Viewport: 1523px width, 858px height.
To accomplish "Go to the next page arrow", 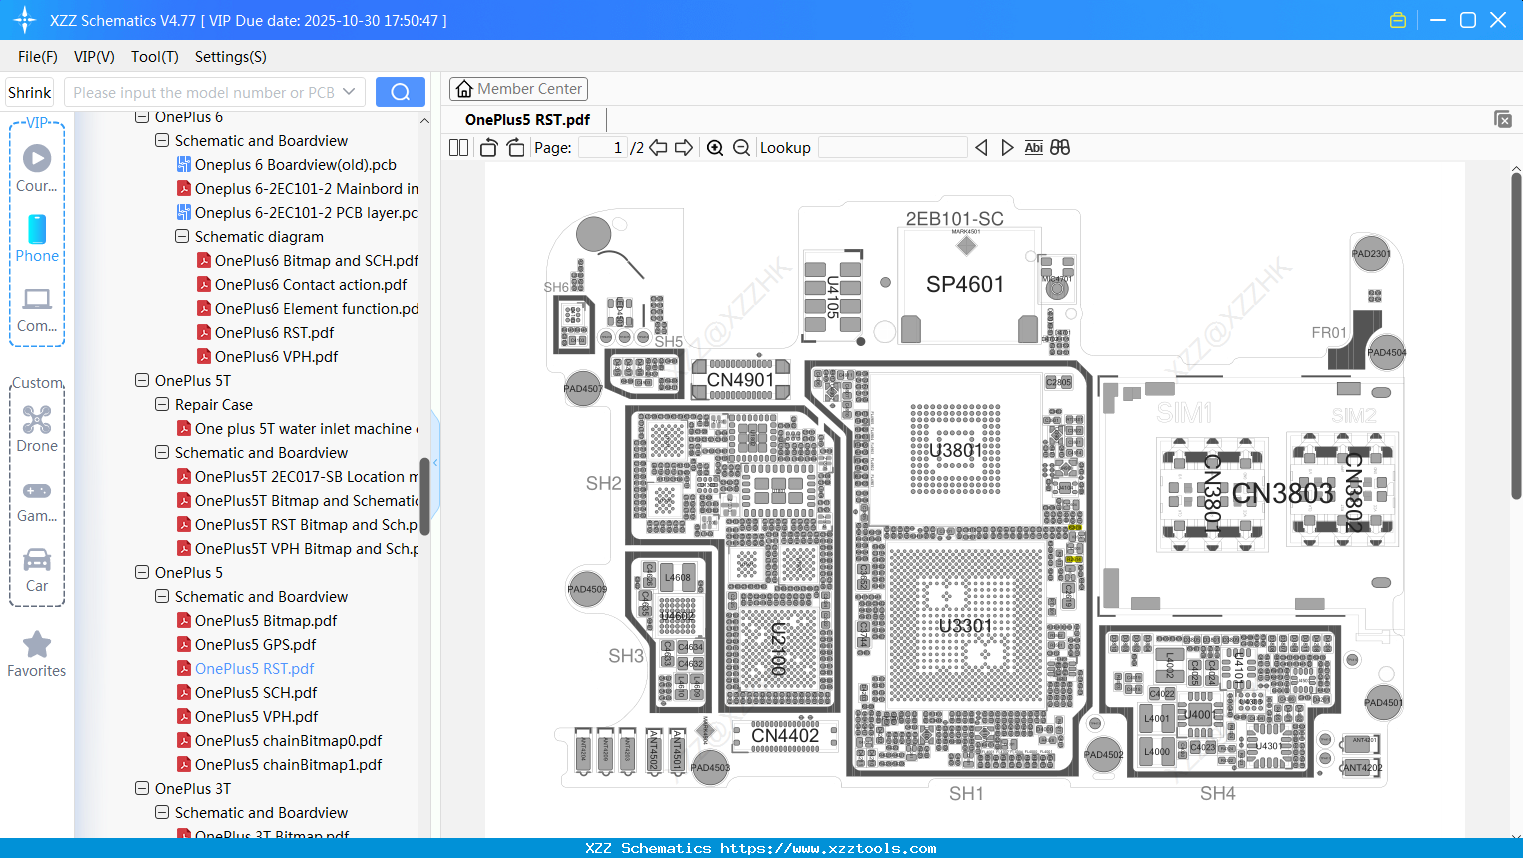I will coord(684,148).
